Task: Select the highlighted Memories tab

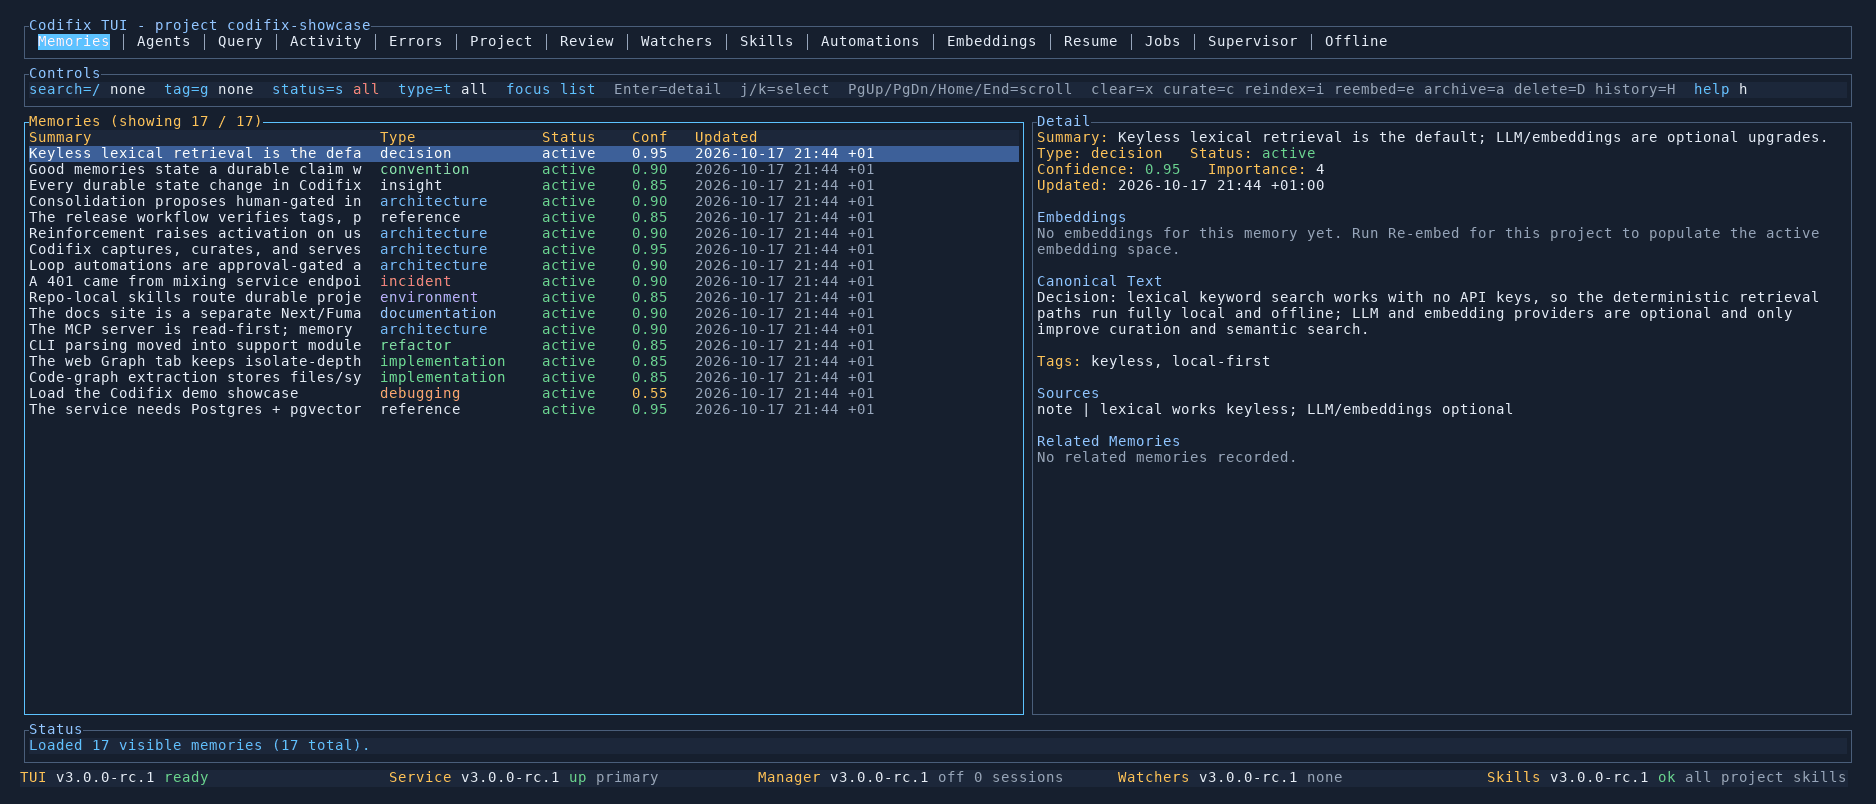Action: pyautogui.click(x=74, y=42)
